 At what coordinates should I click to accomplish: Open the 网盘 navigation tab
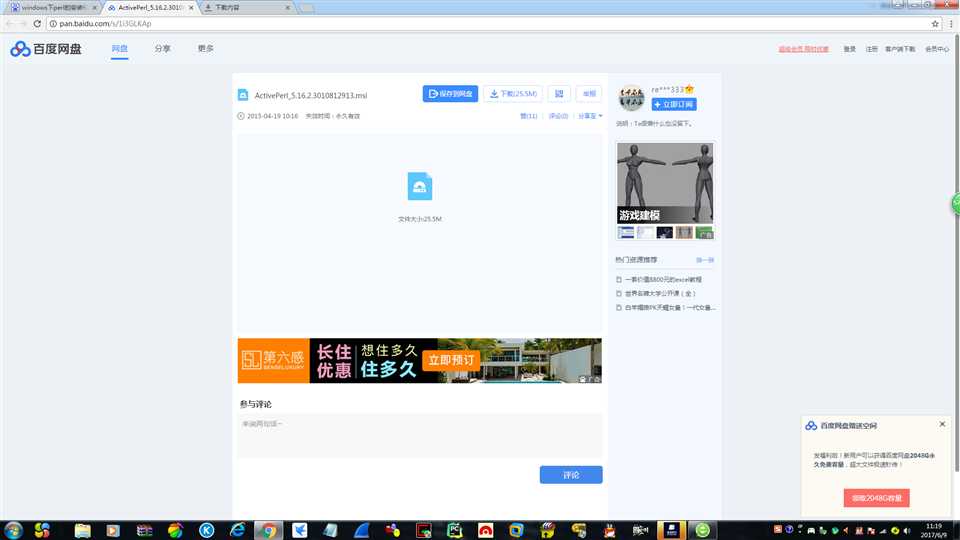[x=119, y=48]
